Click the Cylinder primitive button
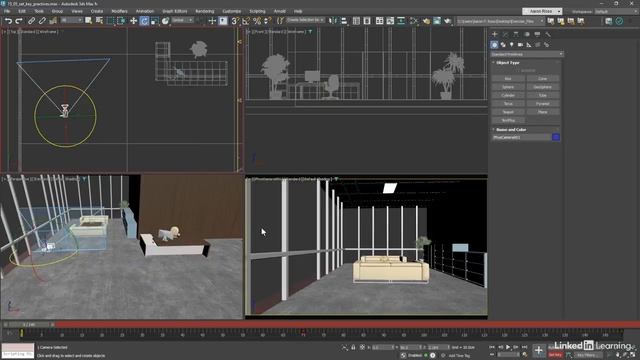 (x=508, y=95)
